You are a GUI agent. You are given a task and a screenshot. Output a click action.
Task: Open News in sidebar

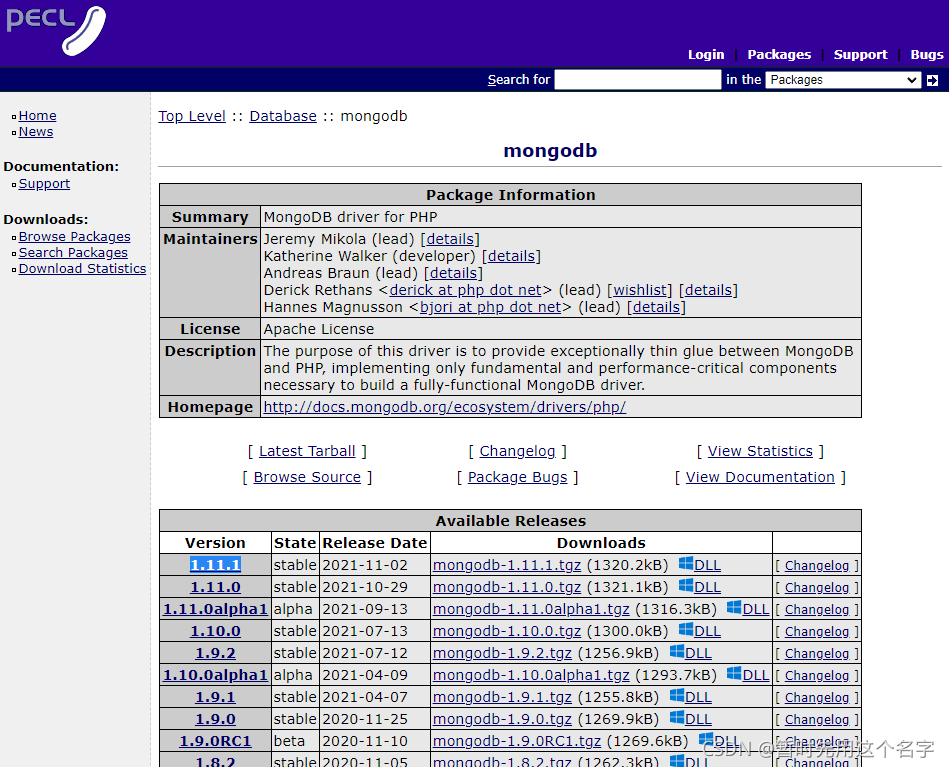36,132
